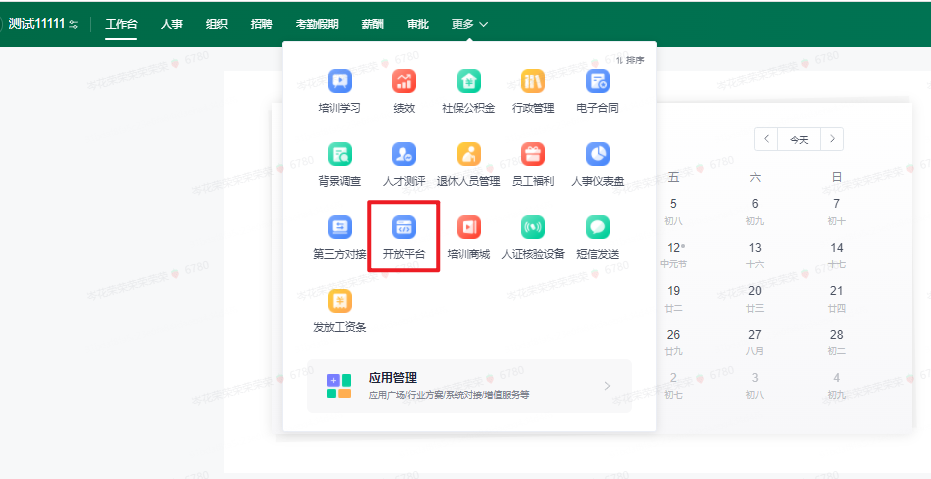Open the 背景调查 app icon
This screenshot has width=931, height=479.
[340, 154]
